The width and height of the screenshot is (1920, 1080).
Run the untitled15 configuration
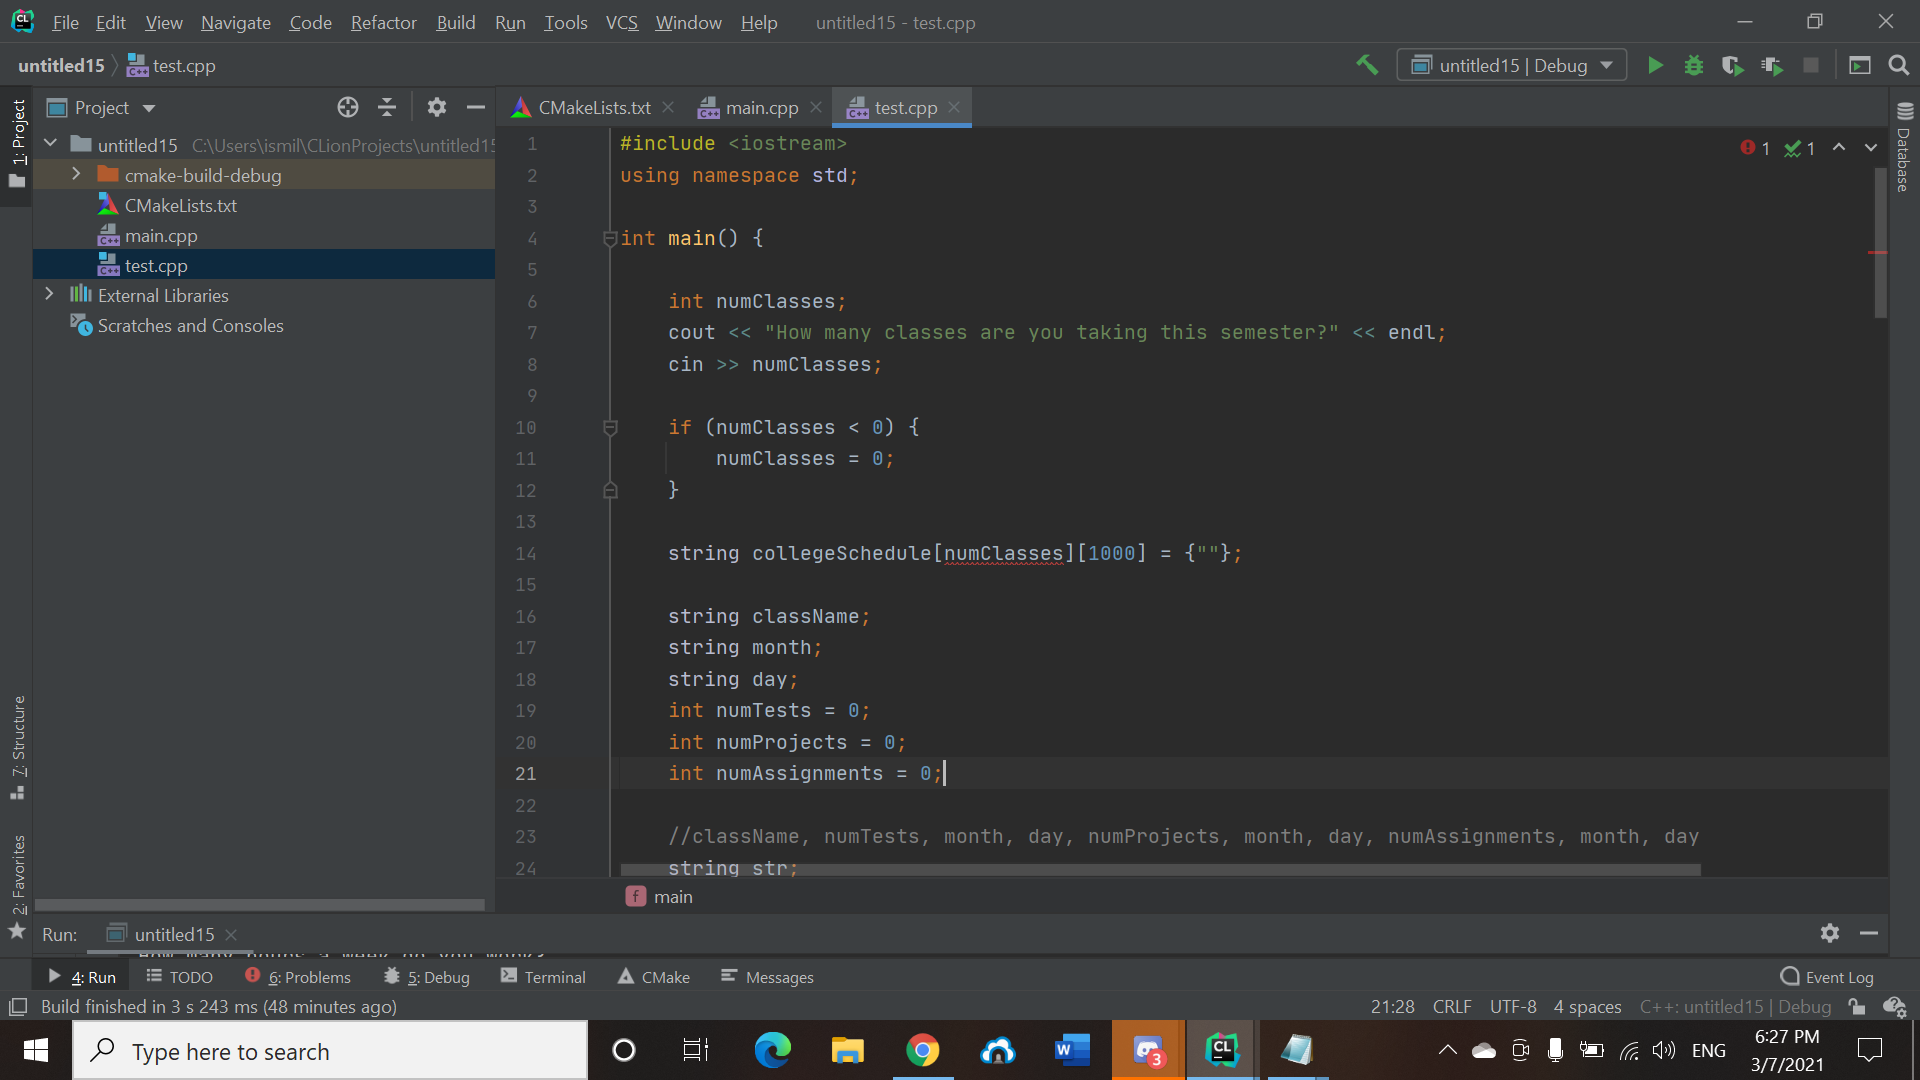point(1655,65)
